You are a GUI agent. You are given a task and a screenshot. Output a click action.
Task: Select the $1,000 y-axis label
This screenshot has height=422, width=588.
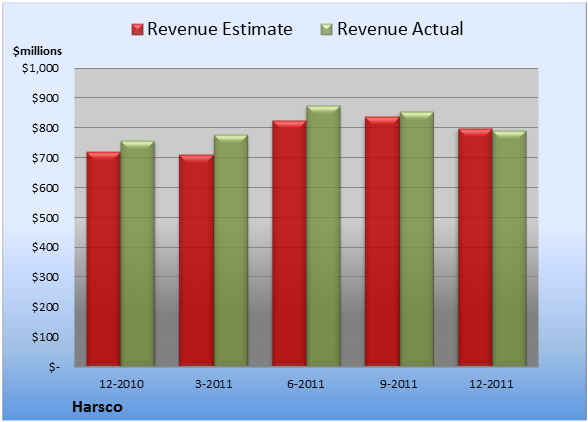[x=40, y=68]
